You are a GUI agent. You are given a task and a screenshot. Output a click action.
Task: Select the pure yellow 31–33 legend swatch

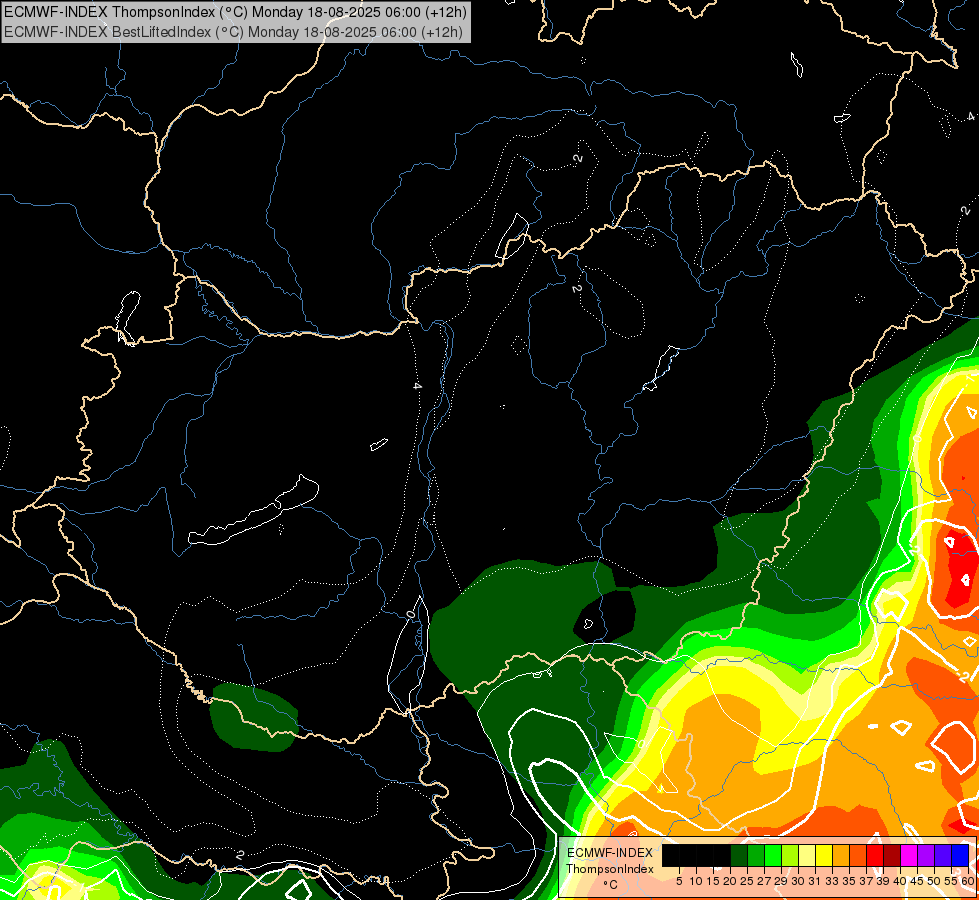824,855
